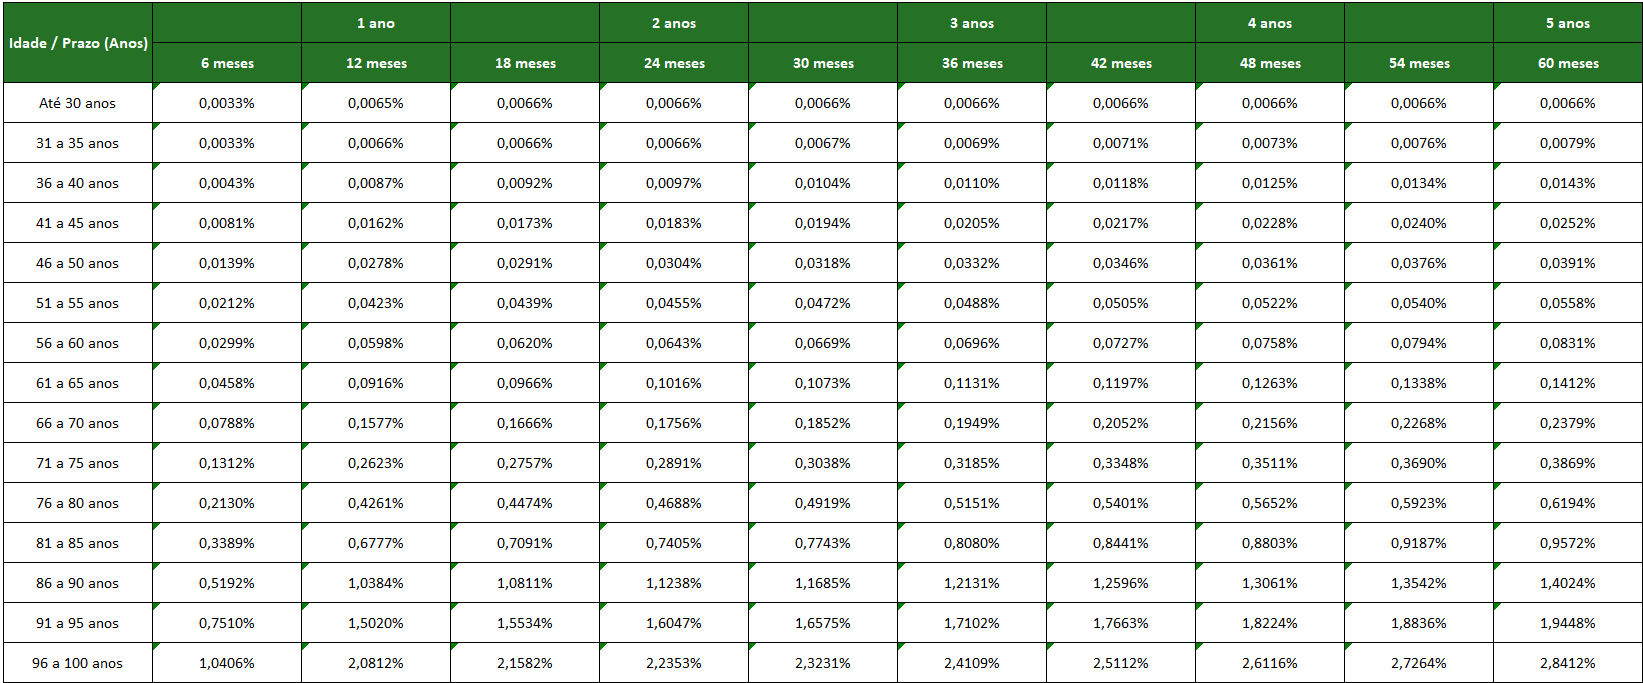Select the cell containing 2,8412%
The image size is (1643, 683).
[1568, 663]
